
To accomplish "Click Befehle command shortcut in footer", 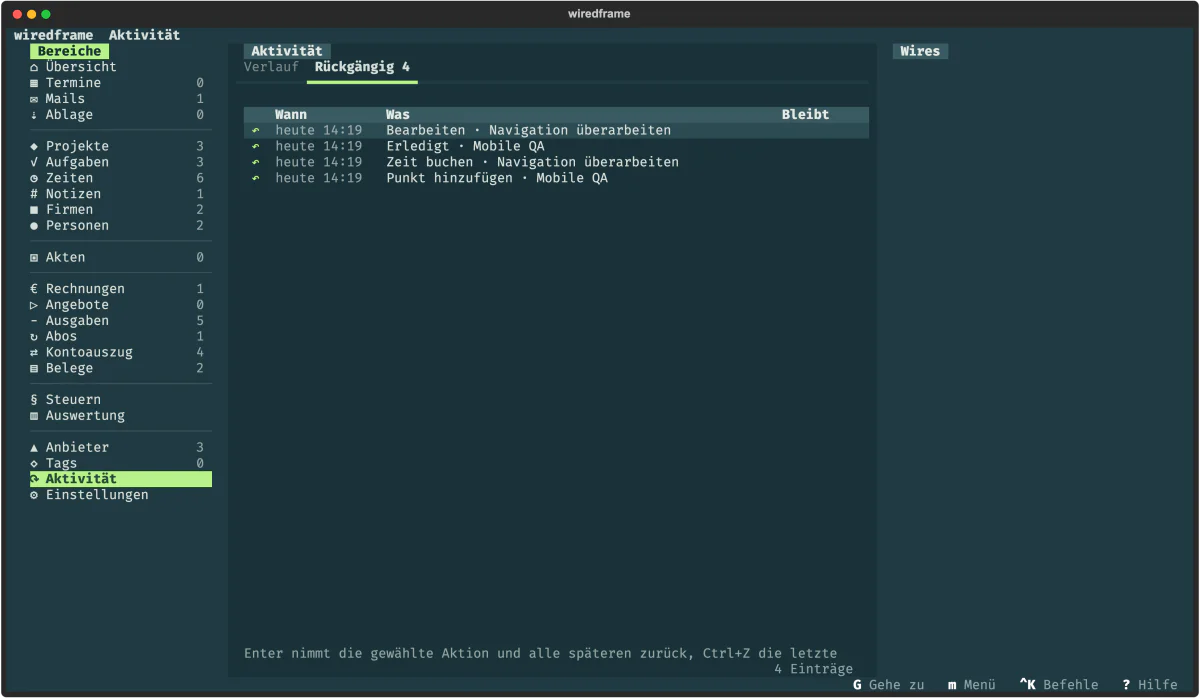I will tap(1059, 685).
